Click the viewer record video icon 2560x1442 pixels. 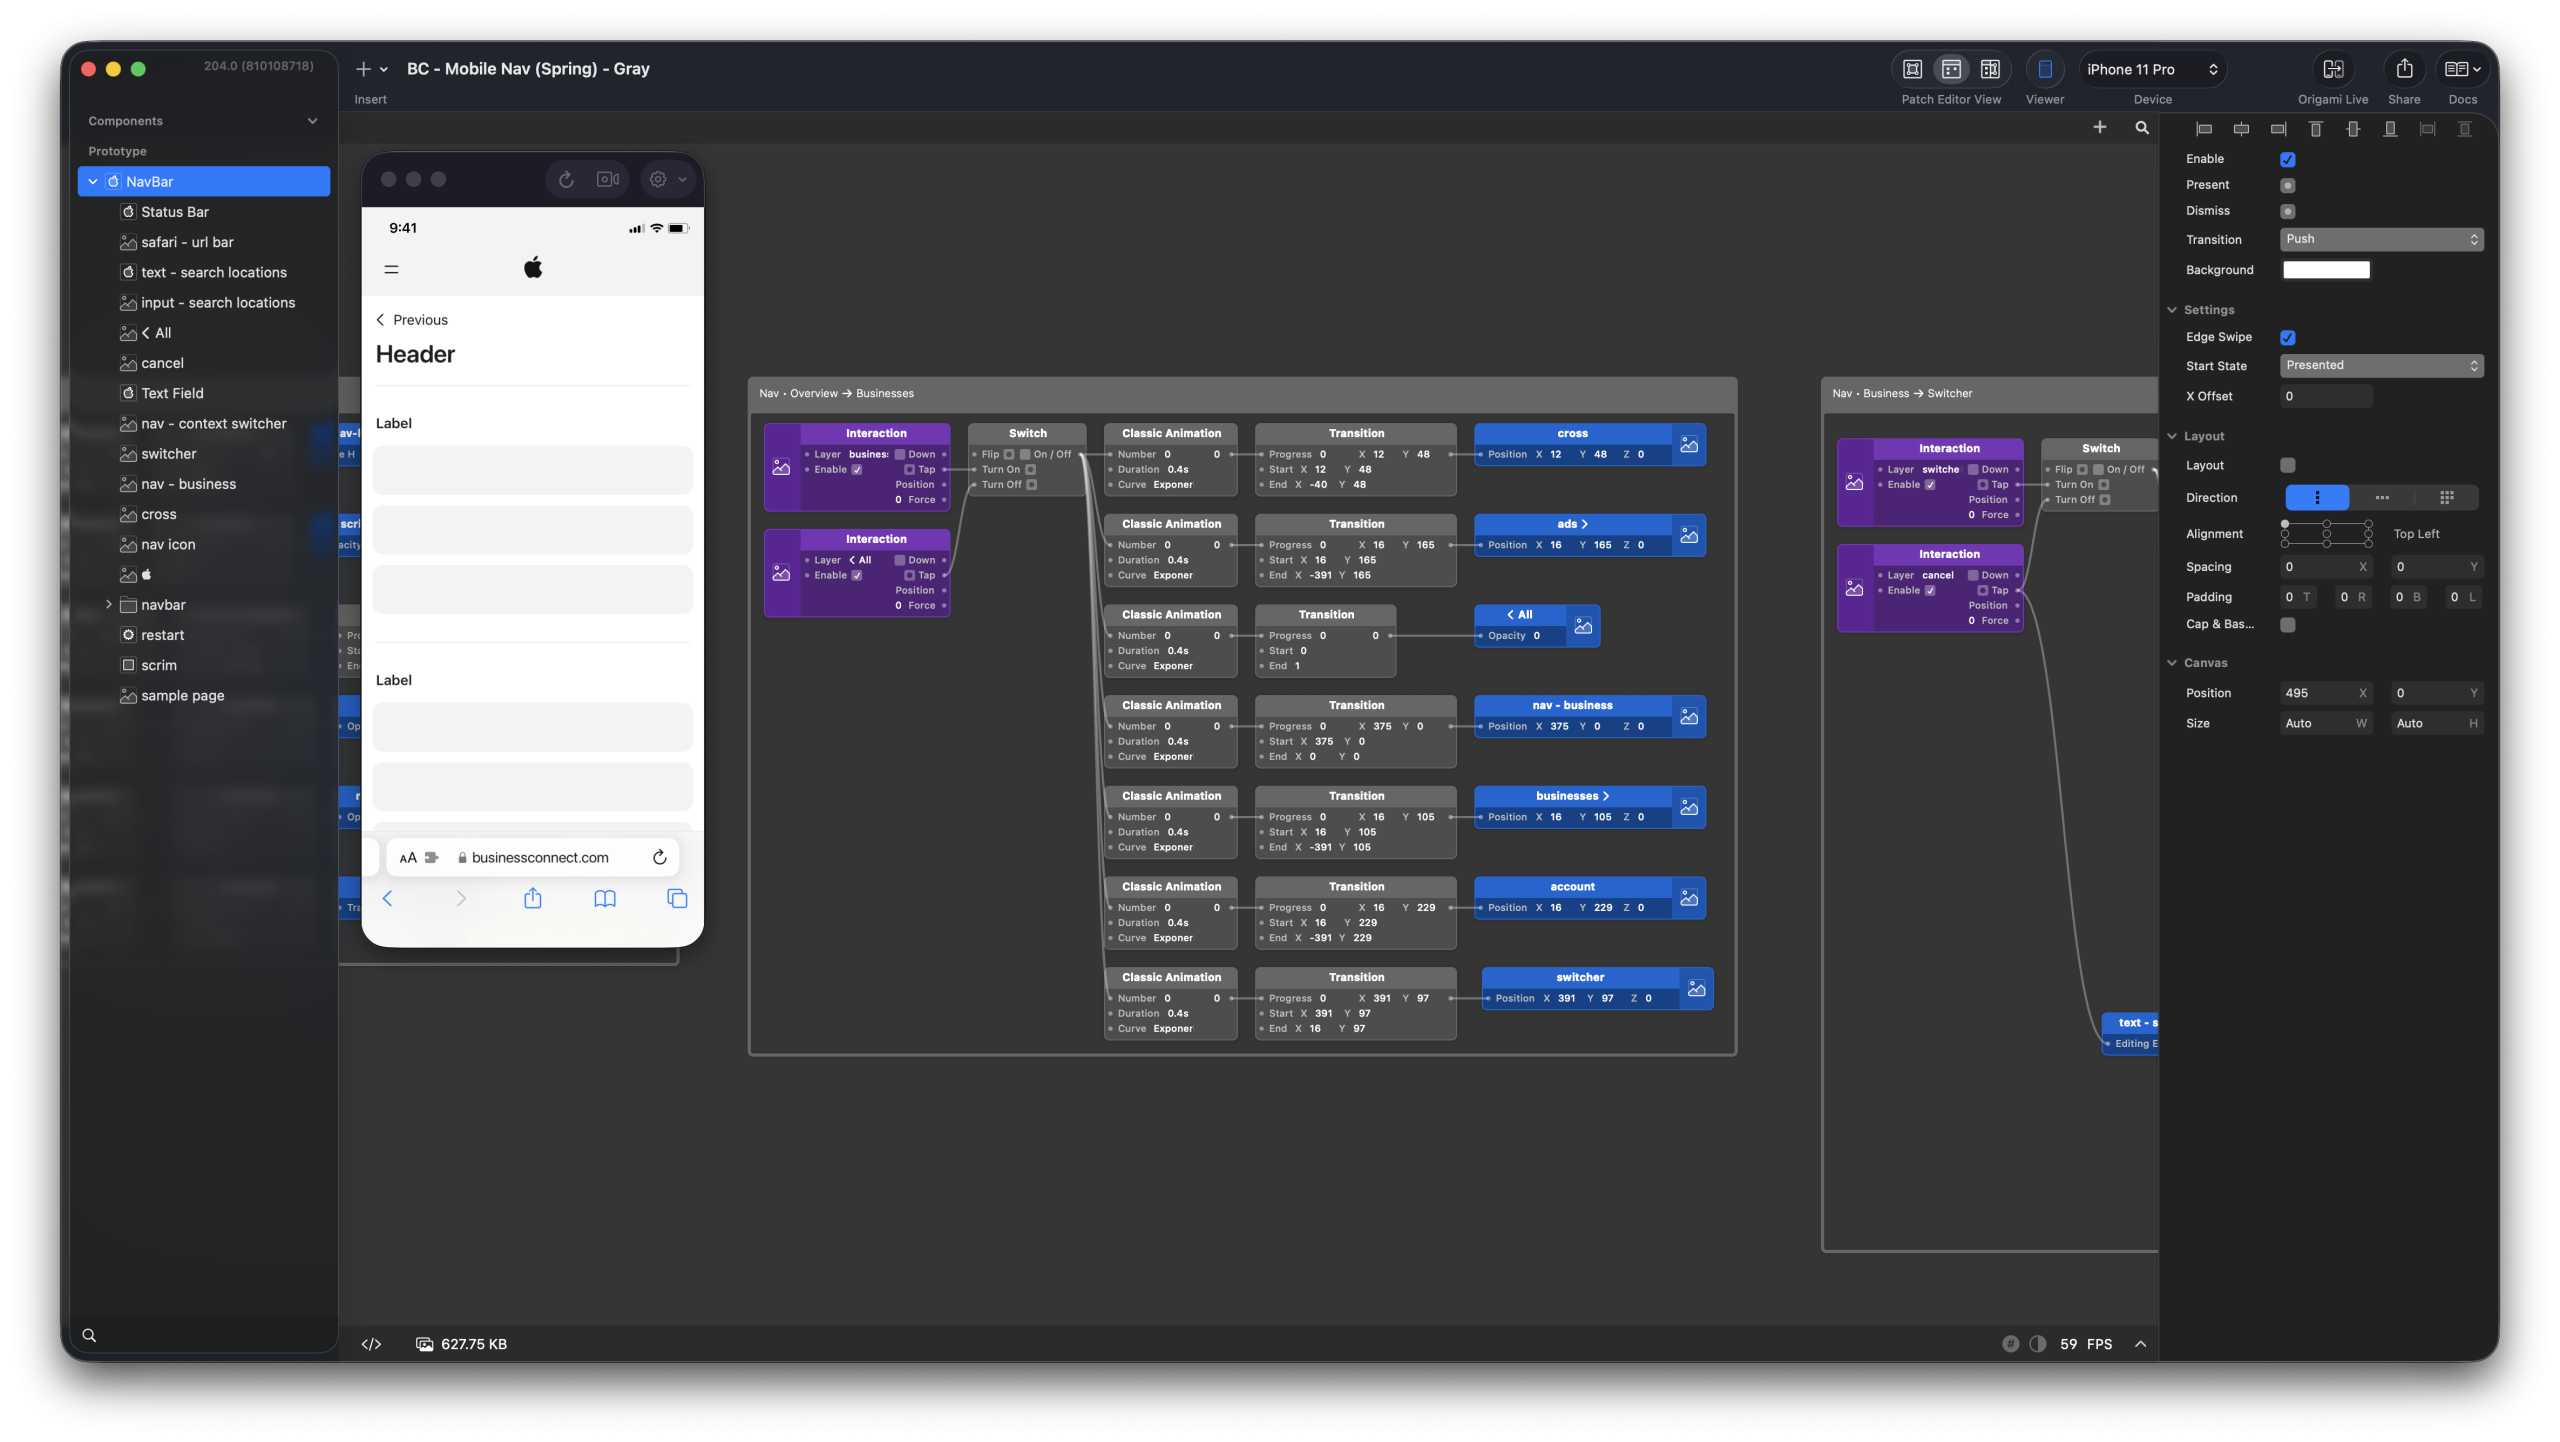pos(607,180)
